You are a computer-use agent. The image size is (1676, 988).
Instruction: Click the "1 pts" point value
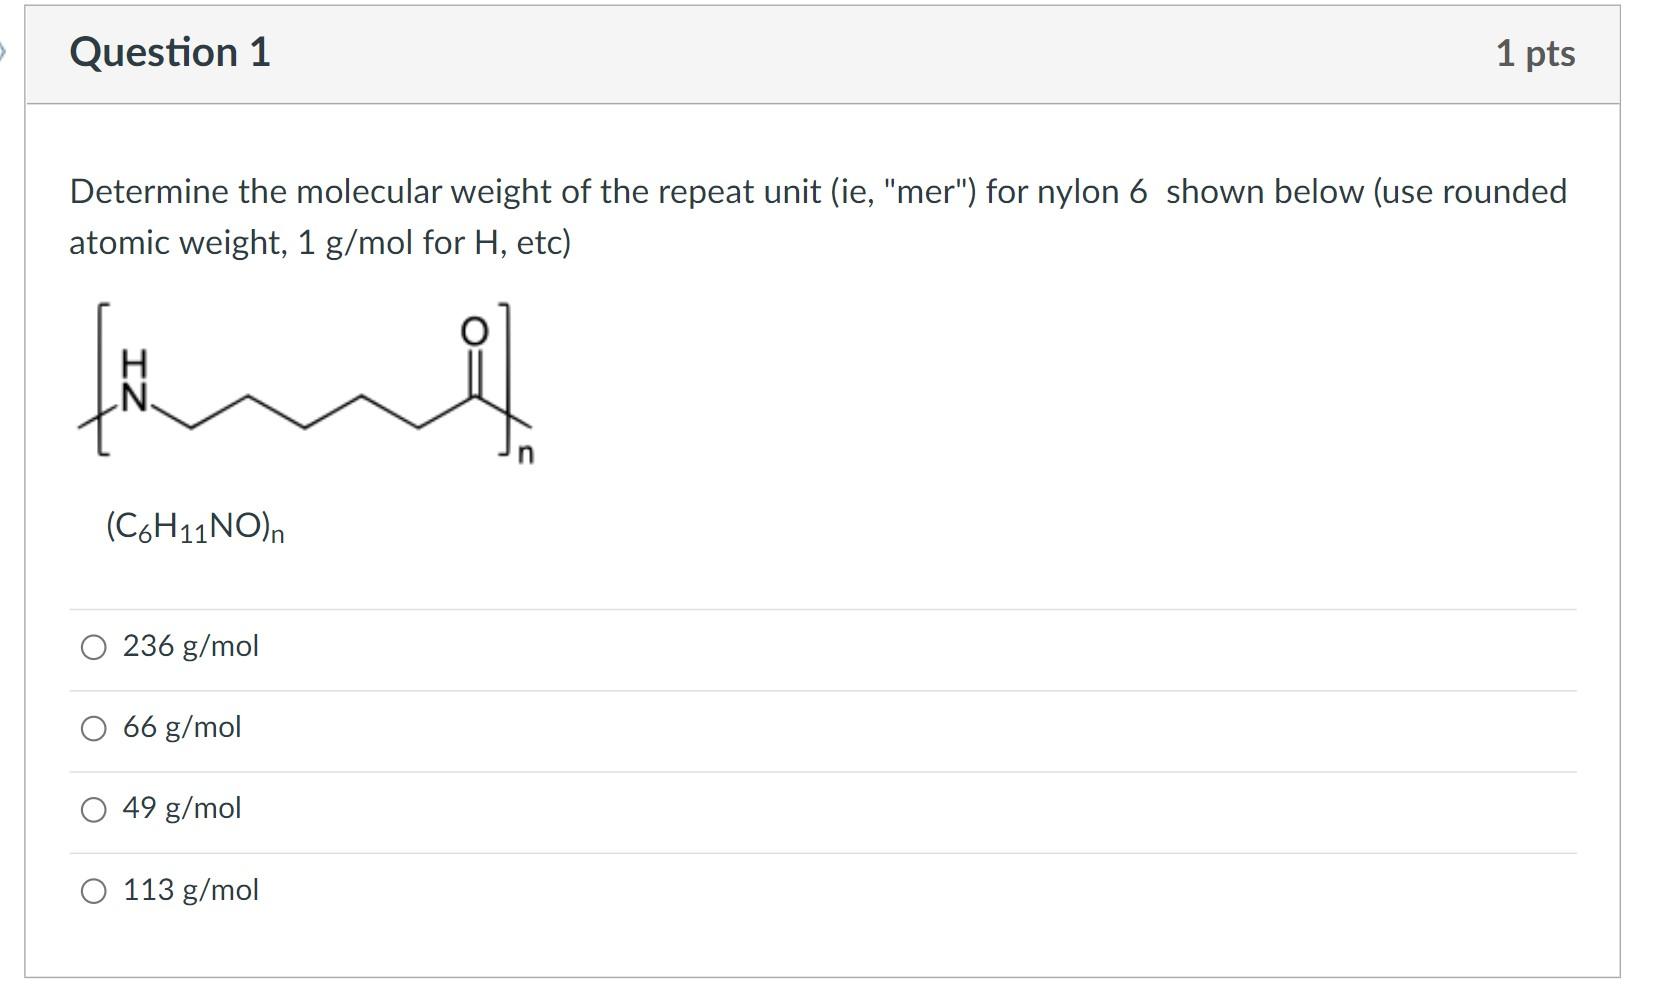pos(1534,53)
